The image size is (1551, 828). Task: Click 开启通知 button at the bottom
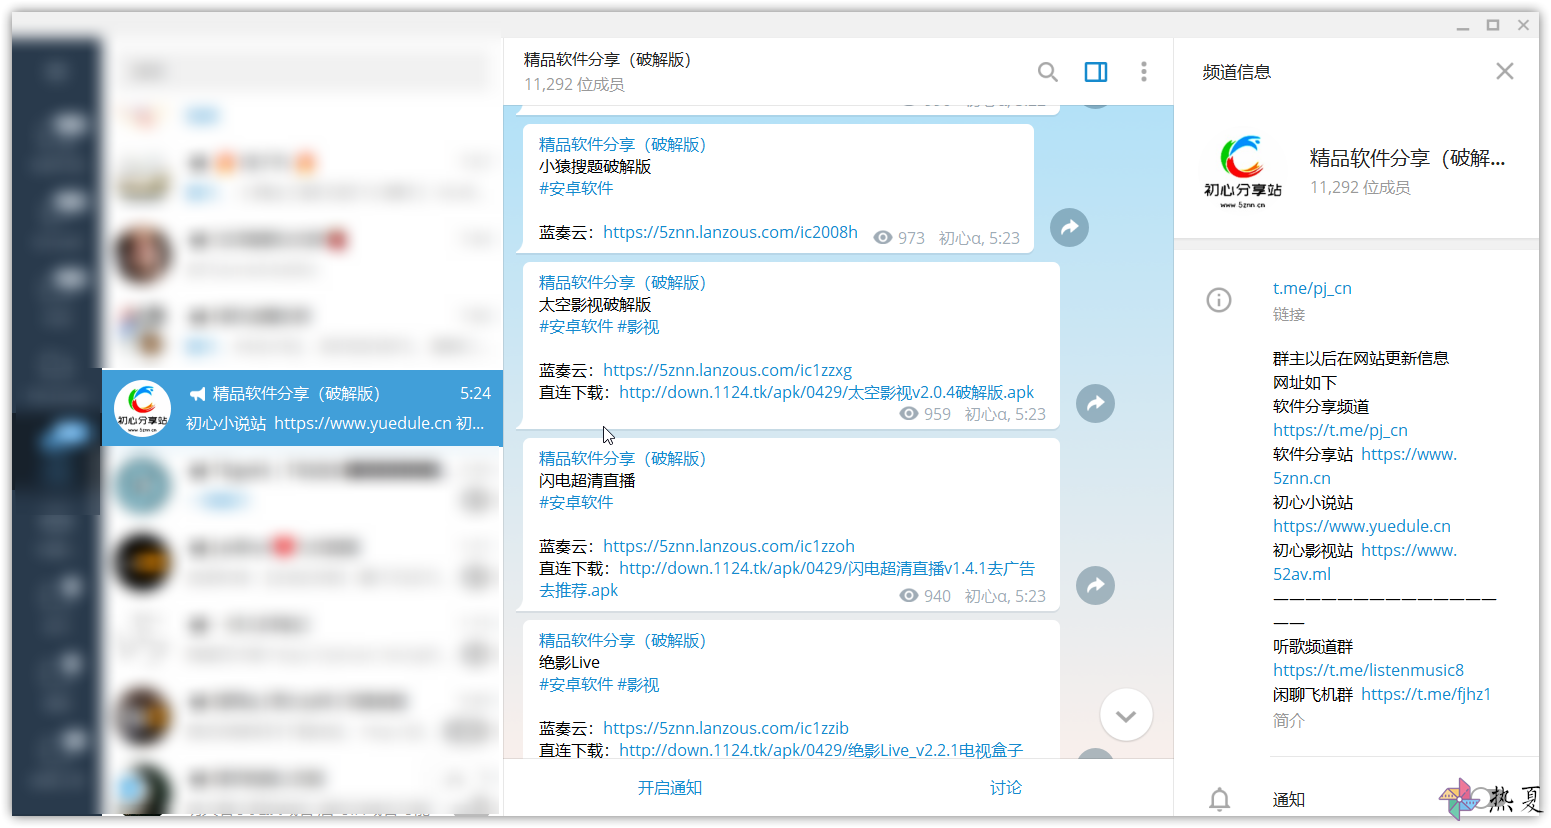(670, 788)
